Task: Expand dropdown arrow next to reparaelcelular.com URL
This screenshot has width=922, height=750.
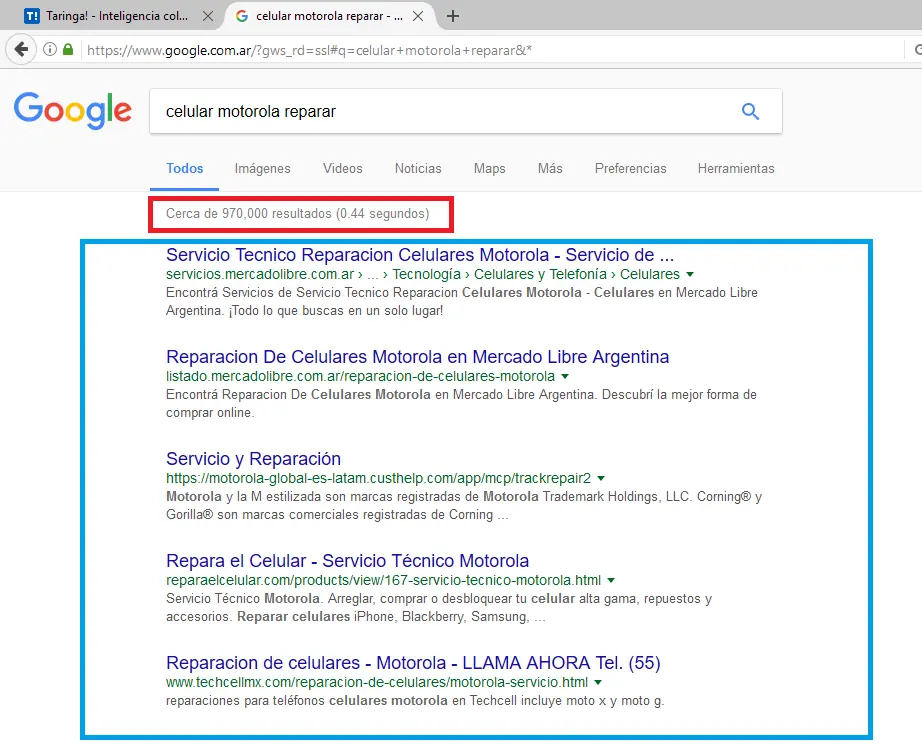Action: click(611, 581)
